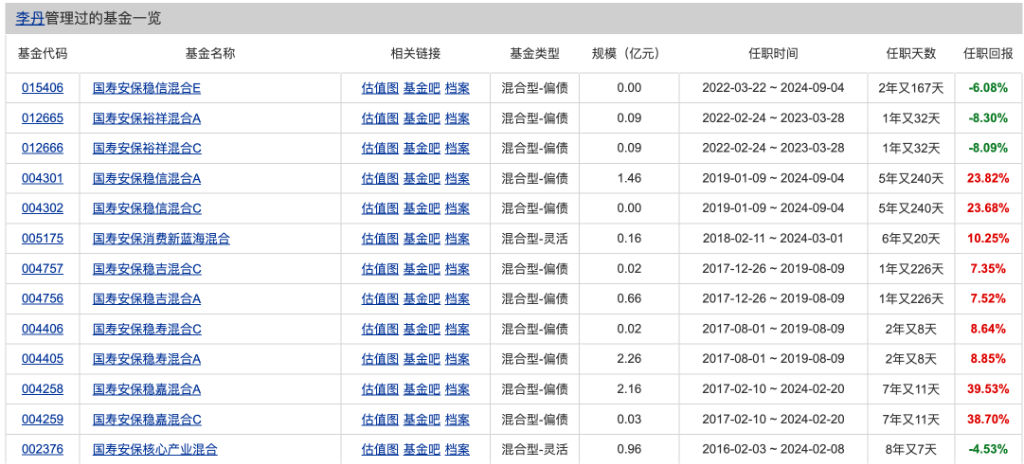The image size is (1024, 464).
Task: Open 档案 for 国寿安保稳寿混合A row
Action: pyautogui.click(x=457, y=359)
